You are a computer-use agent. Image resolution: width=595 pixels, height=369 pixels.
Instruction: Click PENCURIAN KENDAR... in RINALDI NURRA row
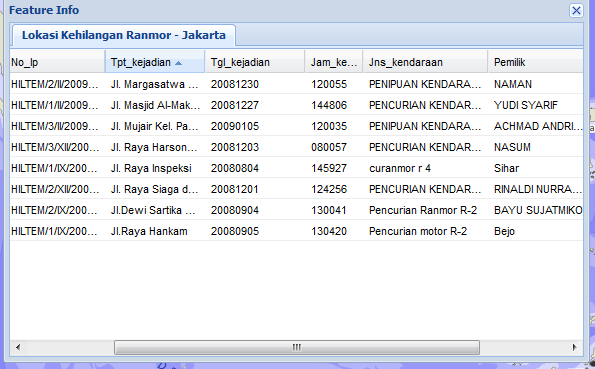click(425, 189)
